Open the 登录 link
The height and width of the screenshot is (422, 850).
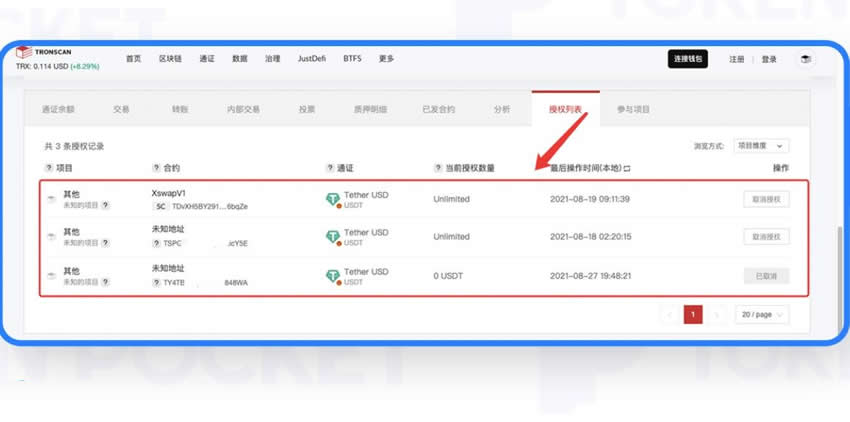(x=769, y=59)
